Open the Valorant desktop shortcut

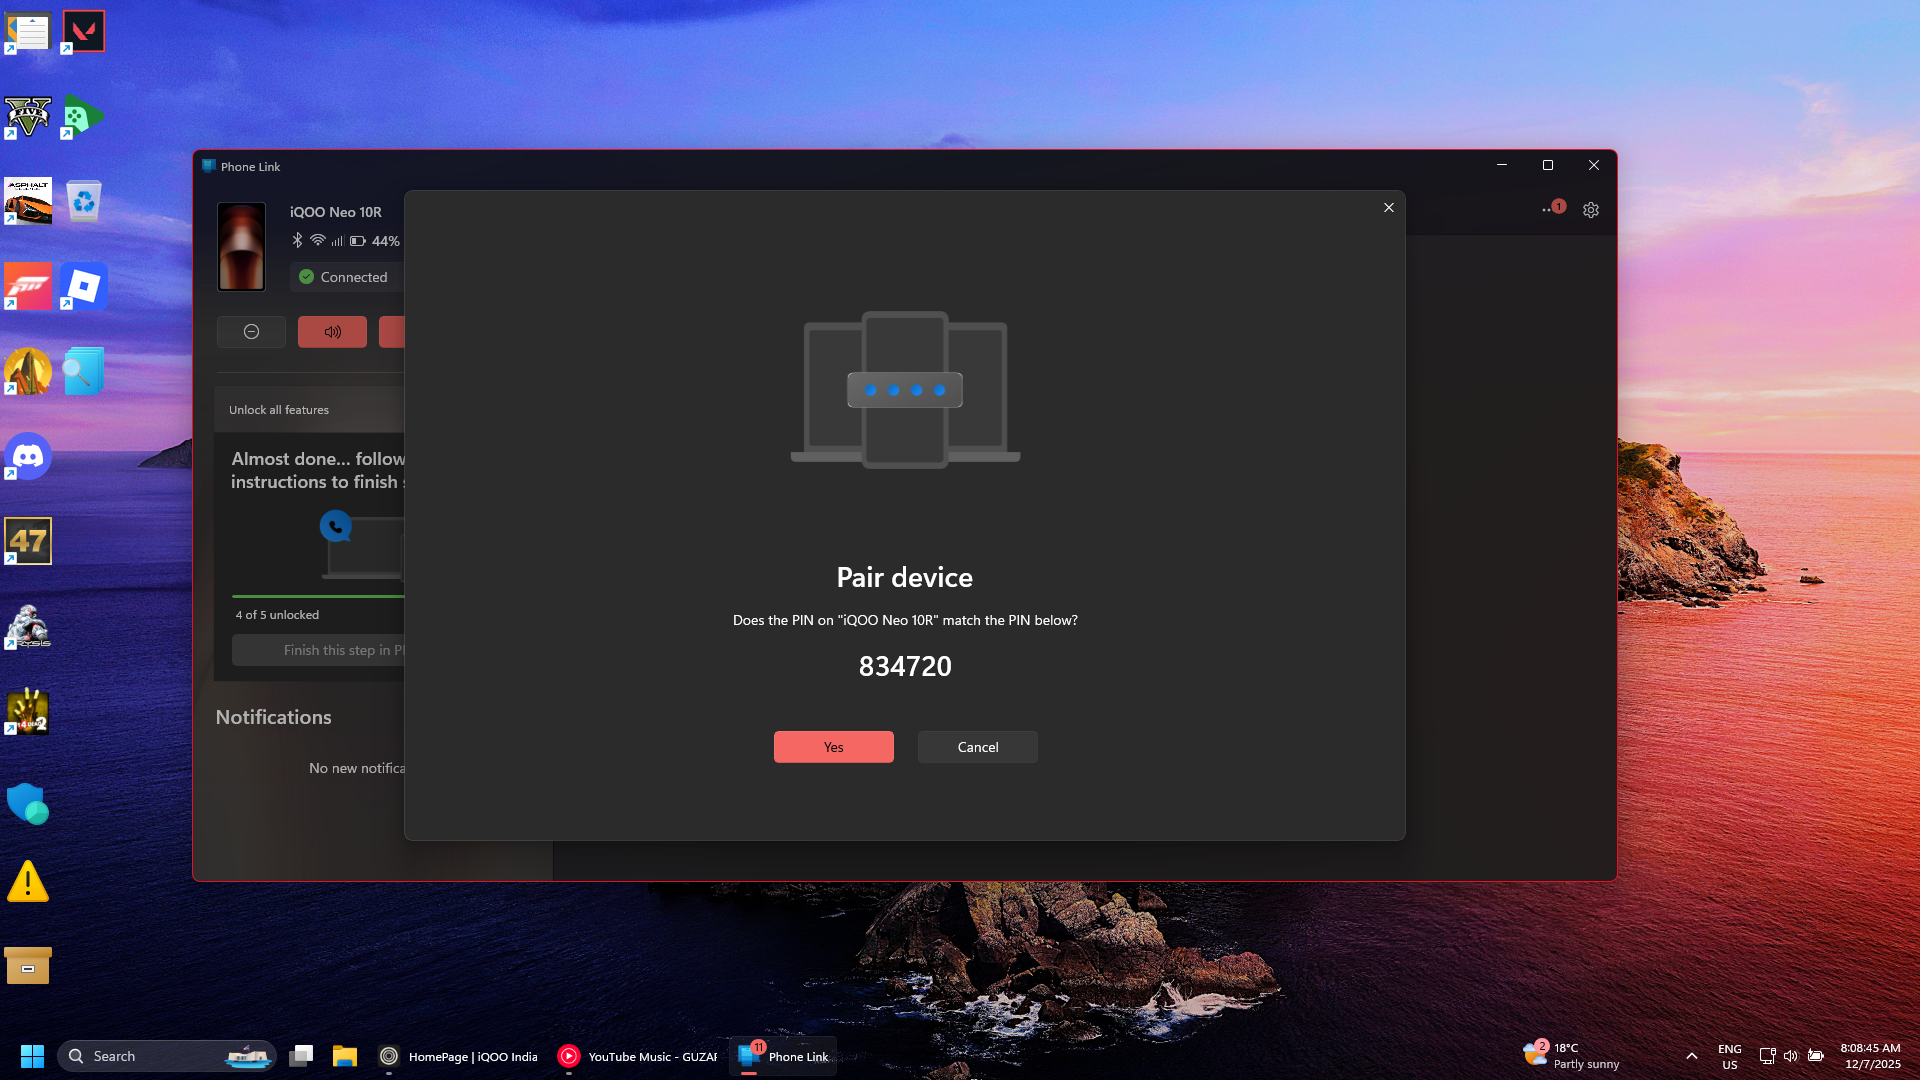tap(83, 31)
